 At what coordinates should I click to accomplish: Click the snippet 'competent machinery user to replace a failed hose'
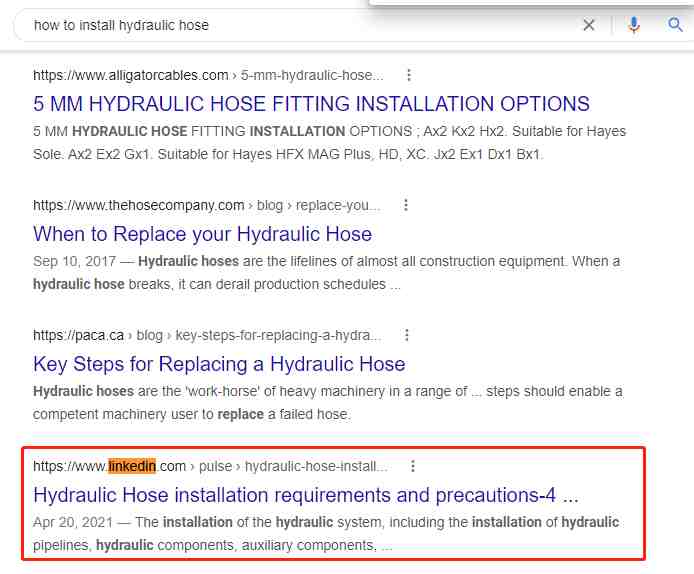[192, 414]
